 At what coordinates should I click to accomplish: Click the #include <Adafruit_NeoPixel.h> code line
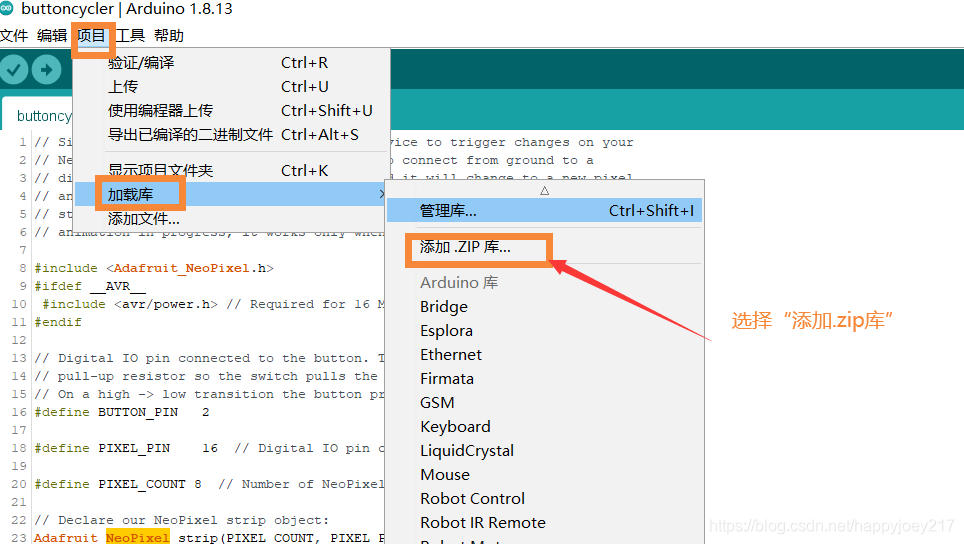tap(154, 268)
